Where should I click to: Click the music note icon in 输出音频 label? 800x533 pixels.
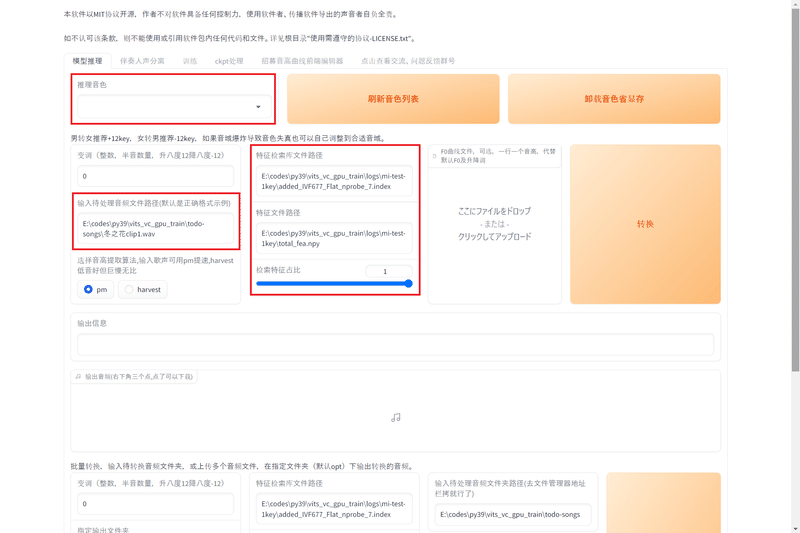(79, 376)
